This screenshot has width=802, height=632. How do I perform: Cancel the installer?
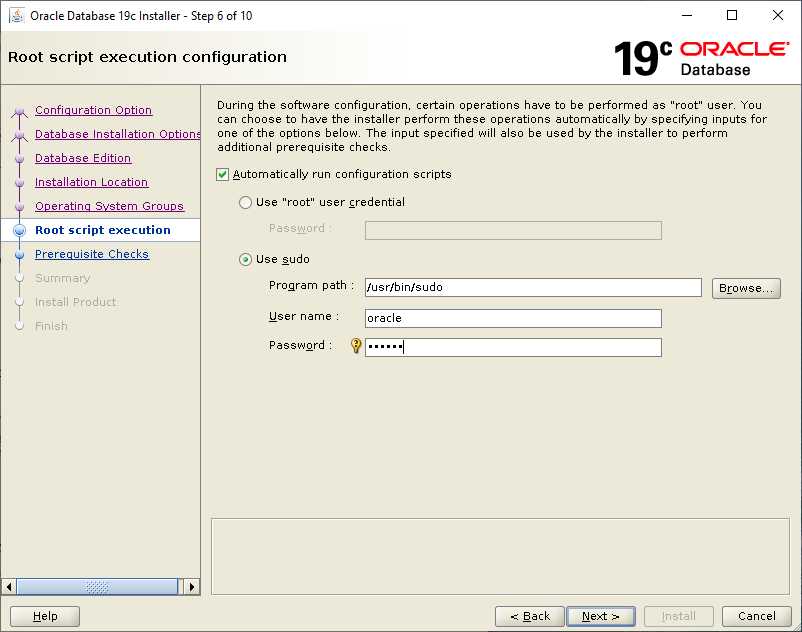click(756, 616)
